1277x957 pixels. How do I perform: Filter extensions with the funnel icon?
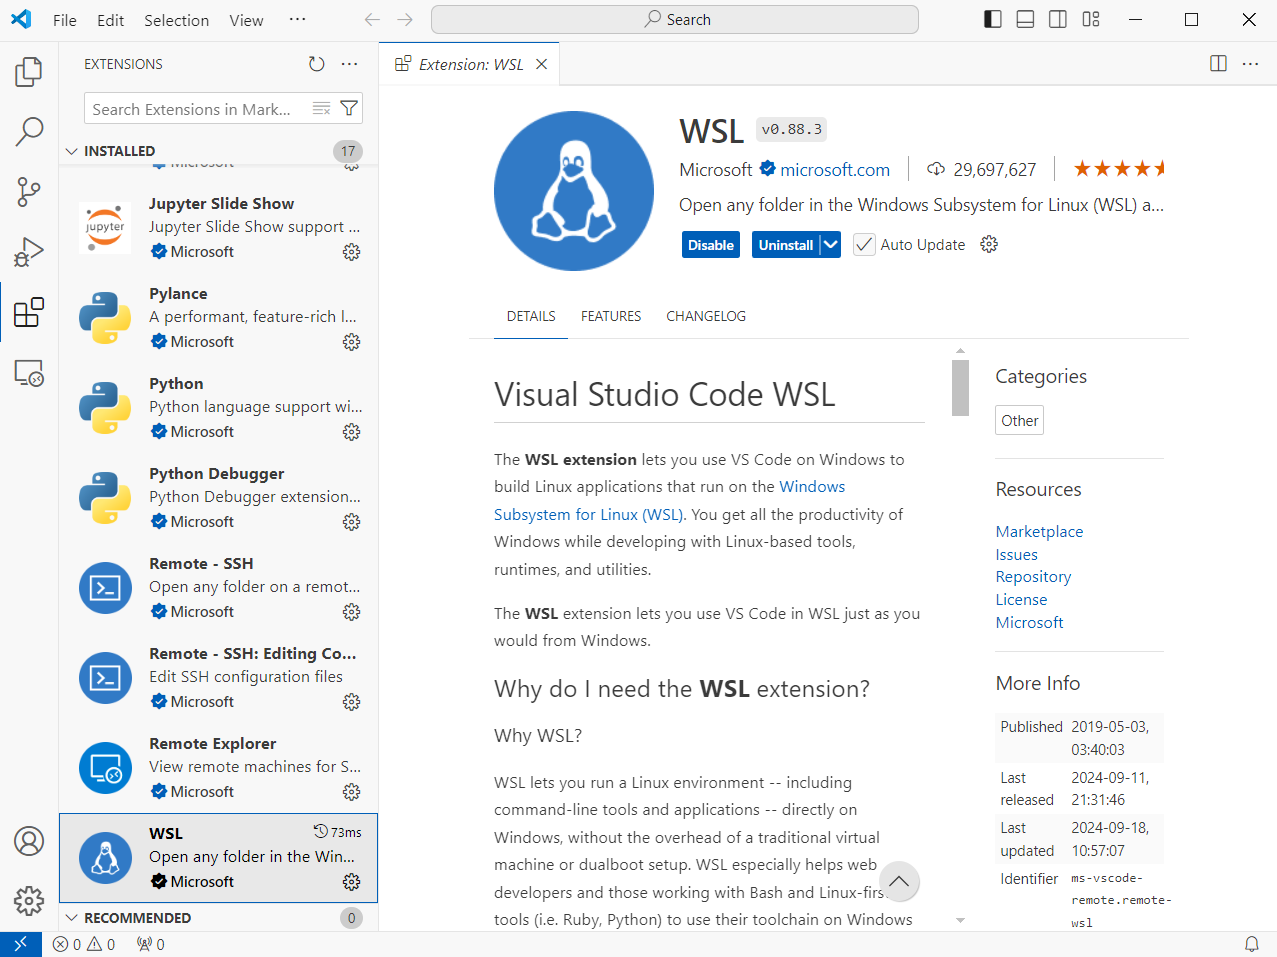(349, 108)
